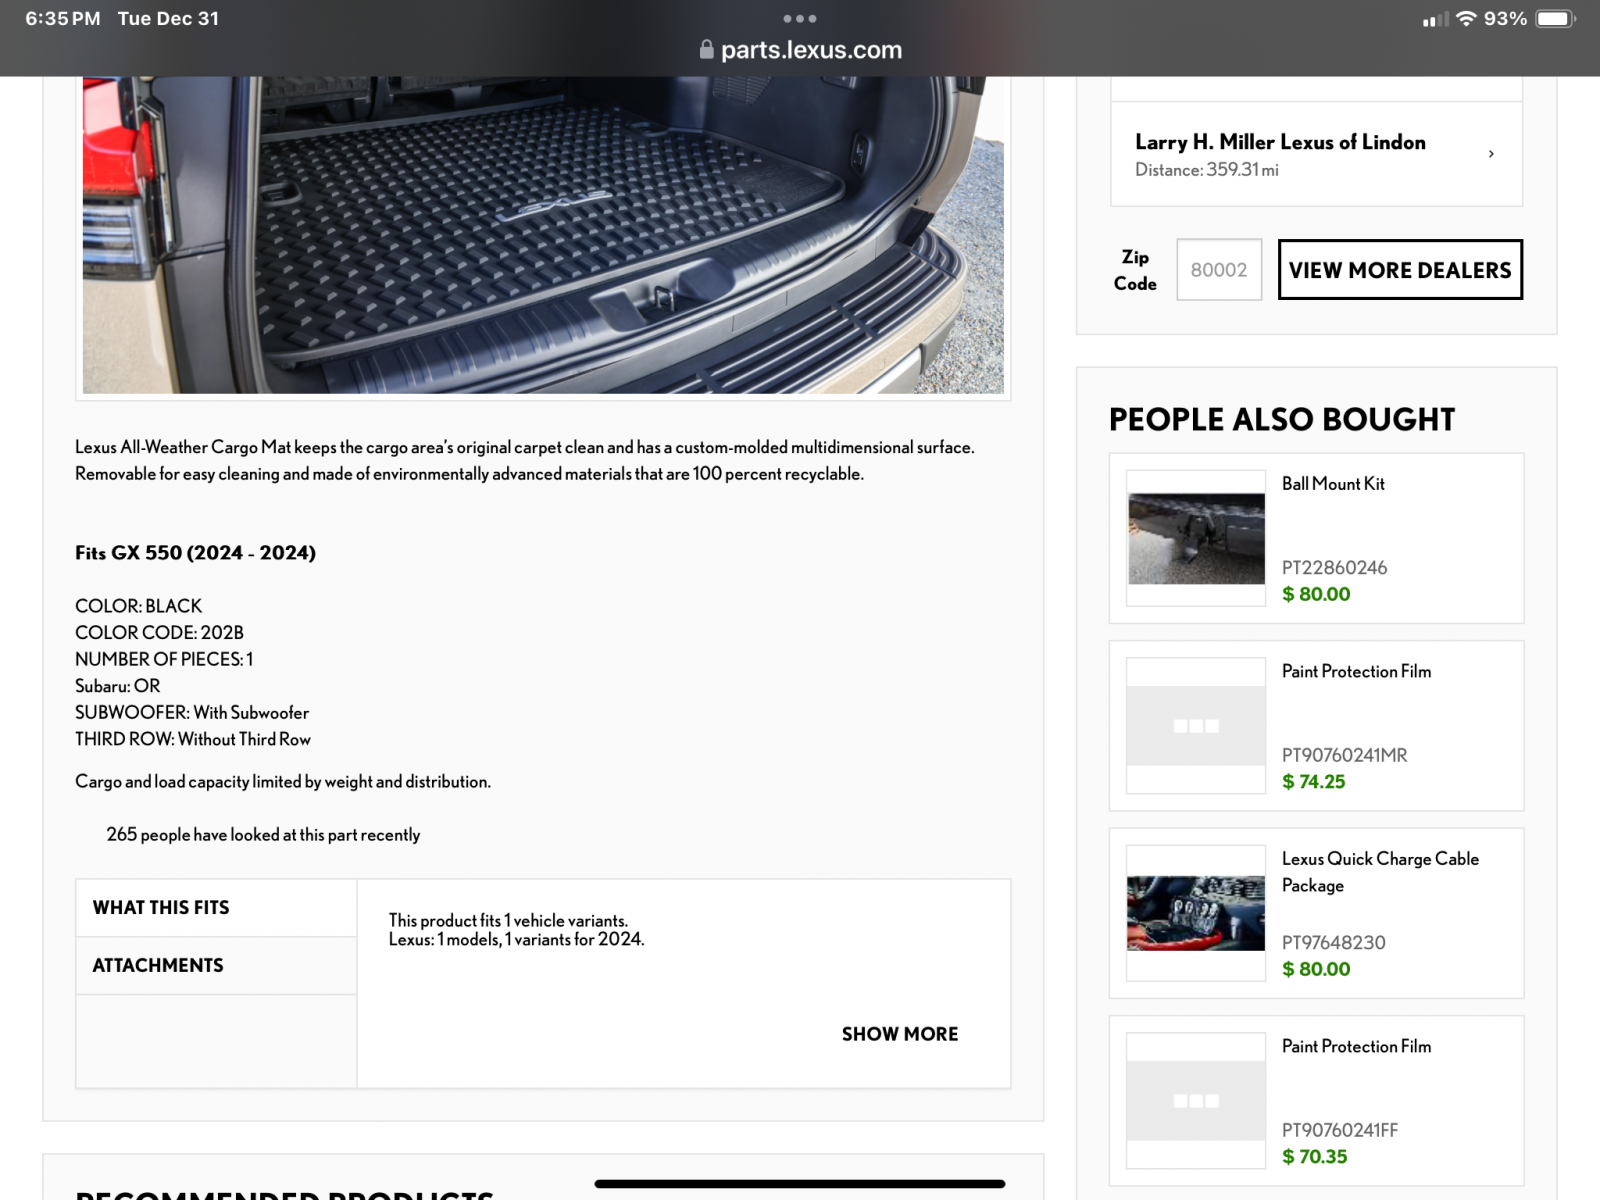The image size is (1600, 1200).
Task: Click the Zip Code input field
Action: (1219, 270)
